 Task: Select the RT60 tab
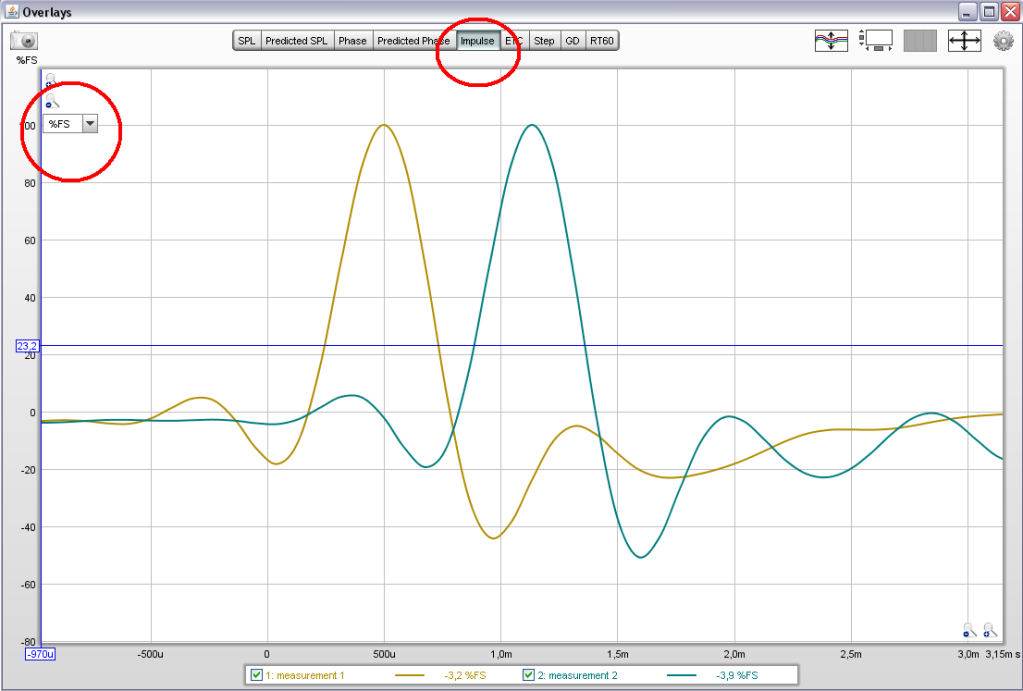602,41
